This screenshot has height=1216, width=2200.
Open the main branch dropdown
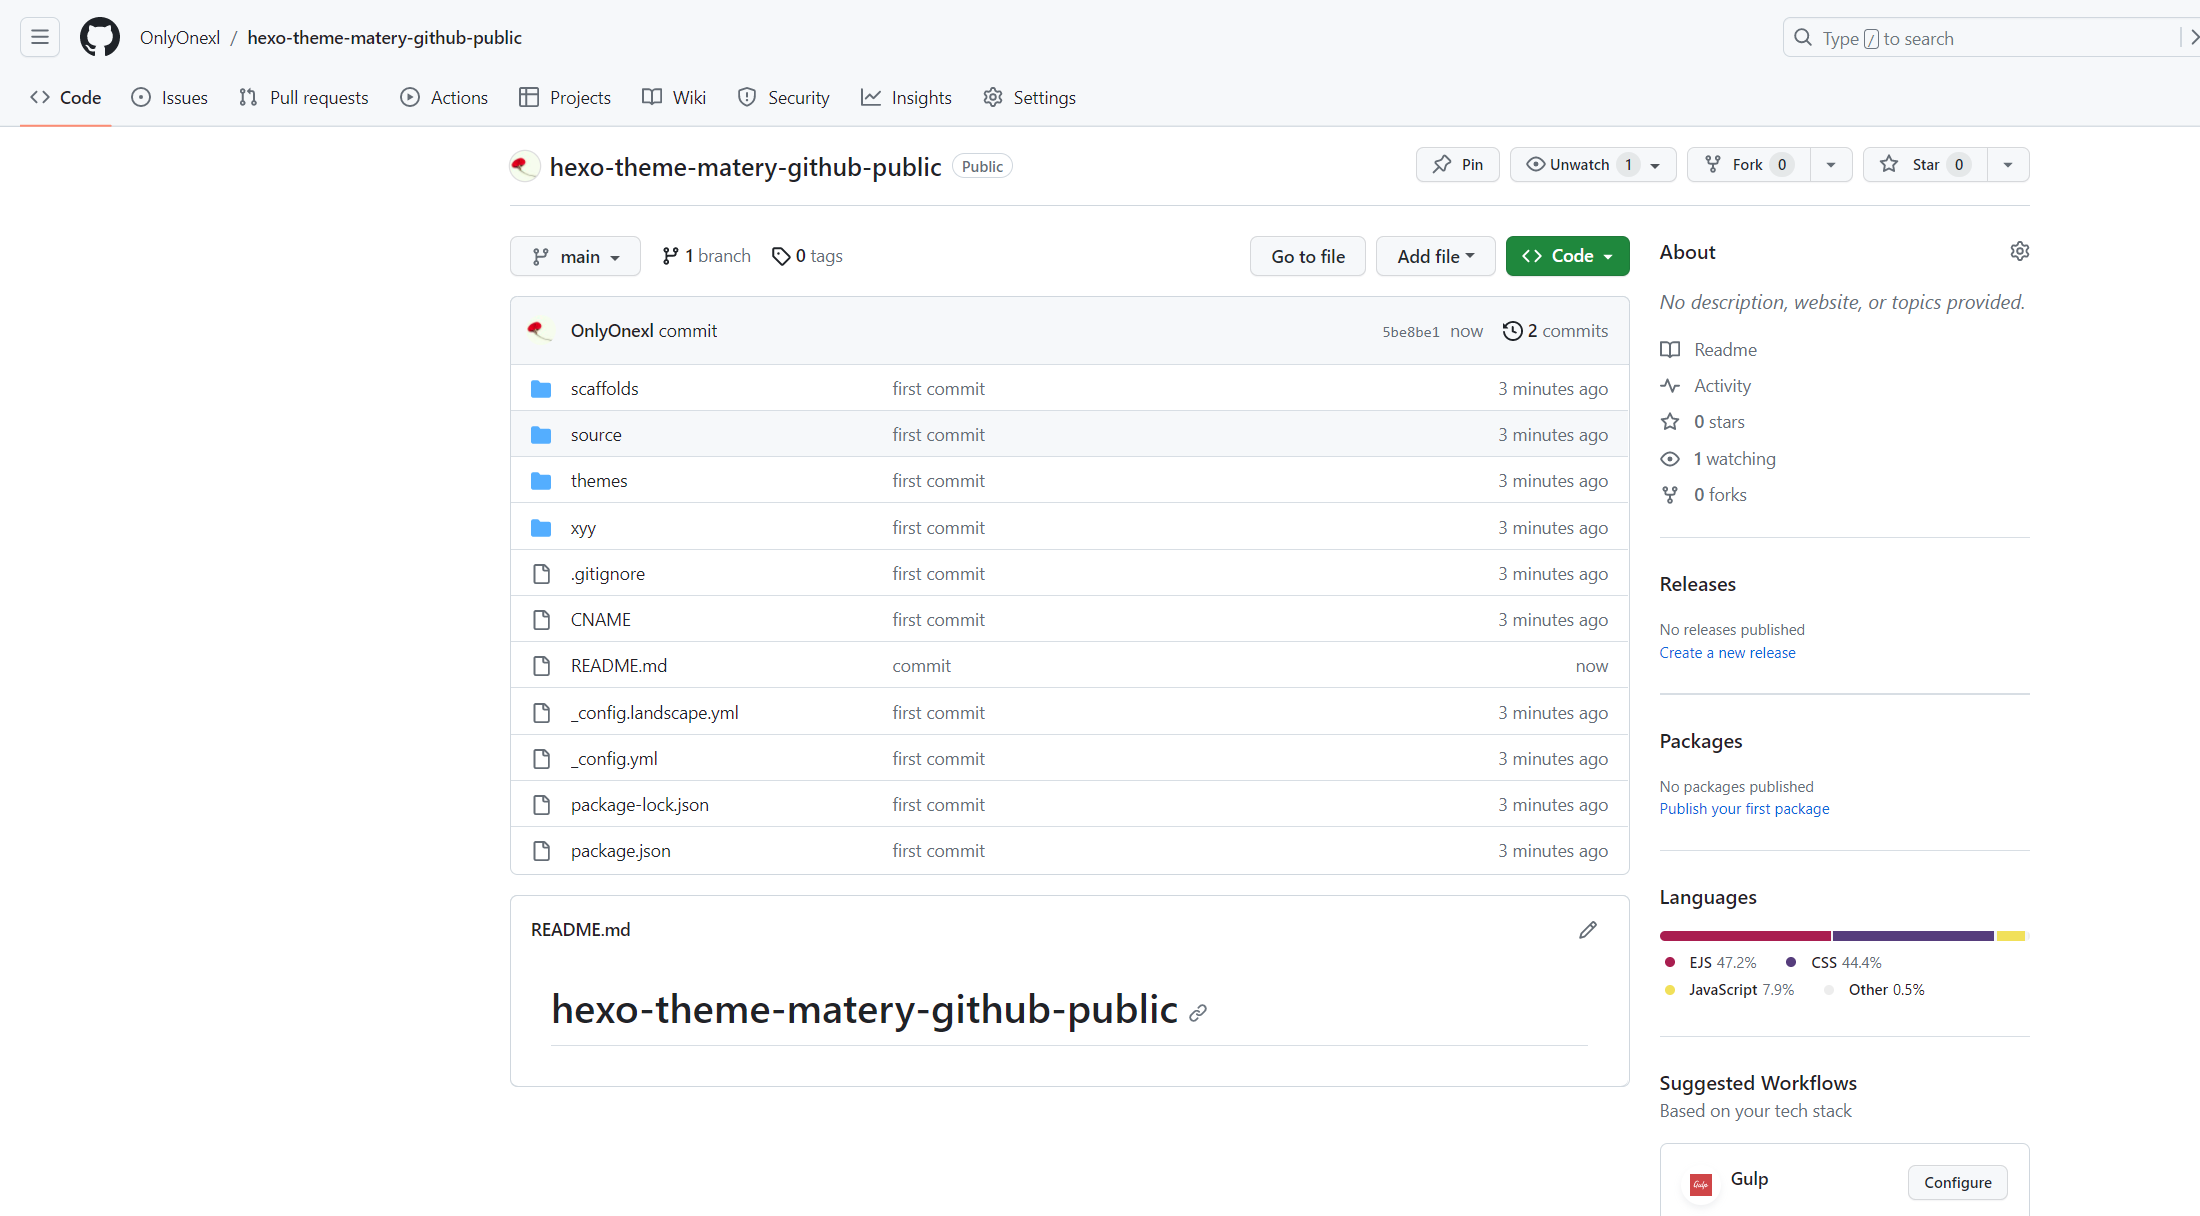click(x=575, y=257)
